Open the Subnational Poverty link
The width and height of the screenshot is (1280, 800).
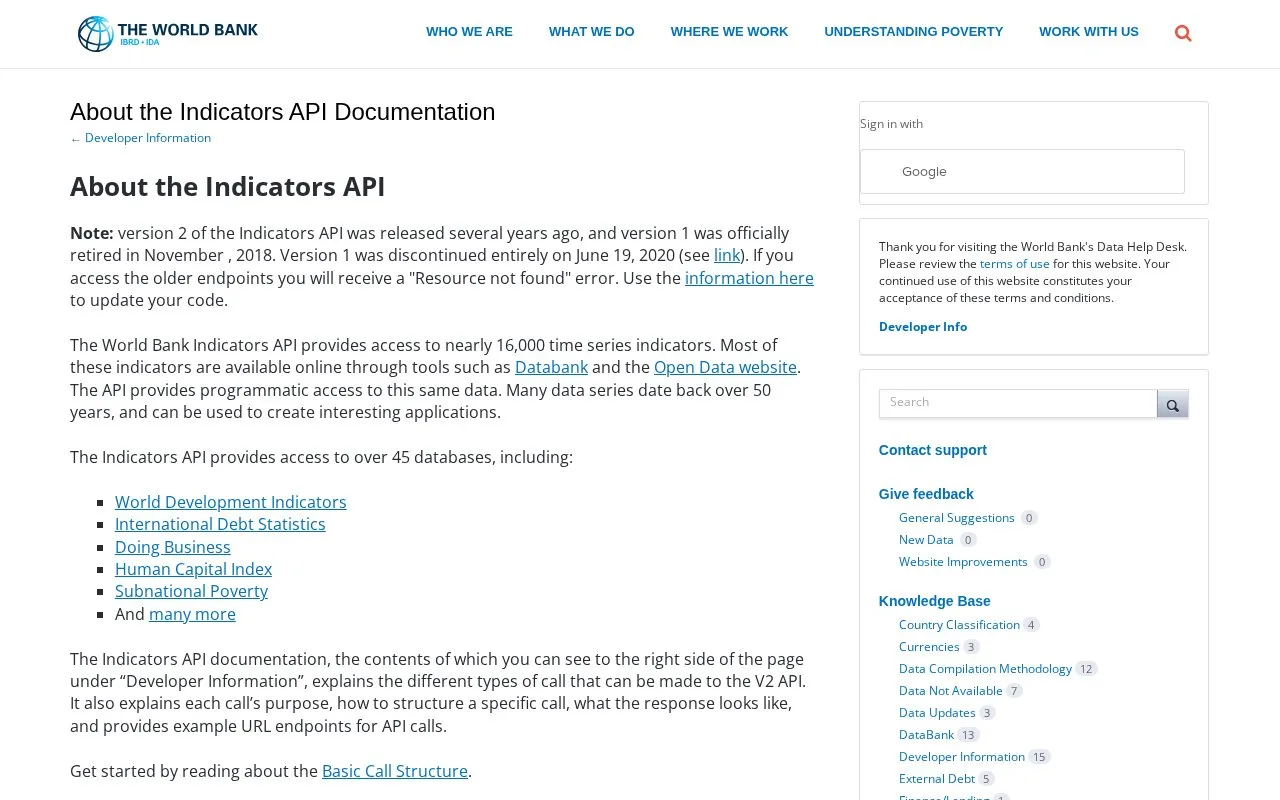(191, 591)
